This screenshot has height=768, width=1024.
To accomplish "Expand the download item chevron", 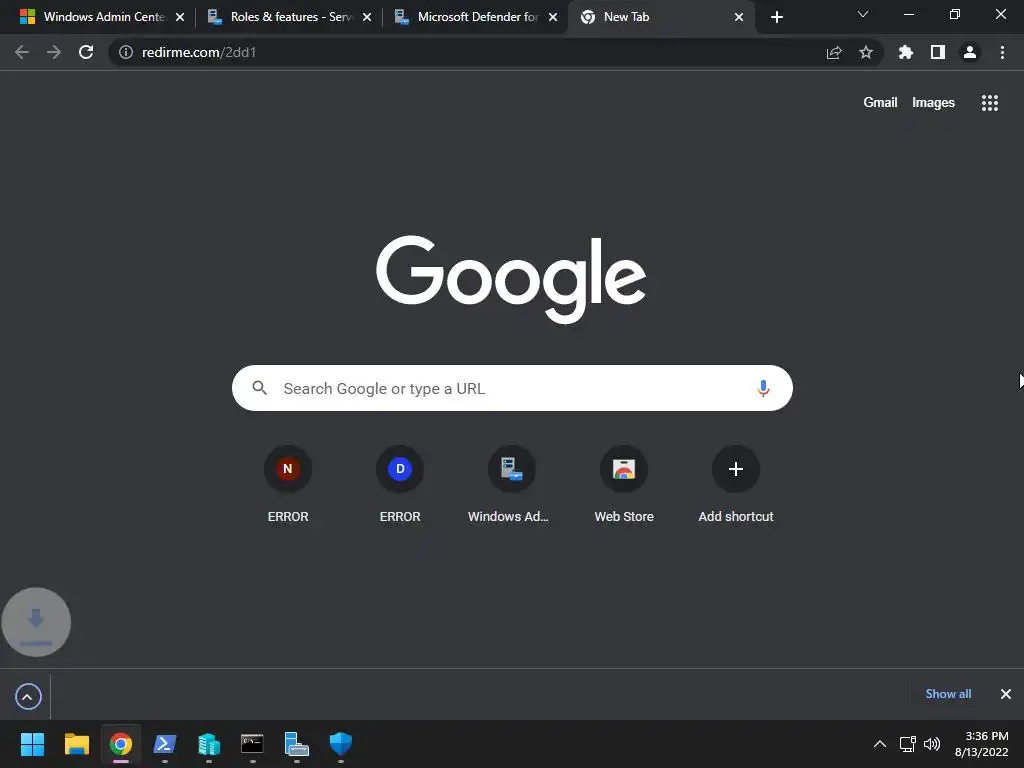I will pyautogui.click(x=28, y=697).
